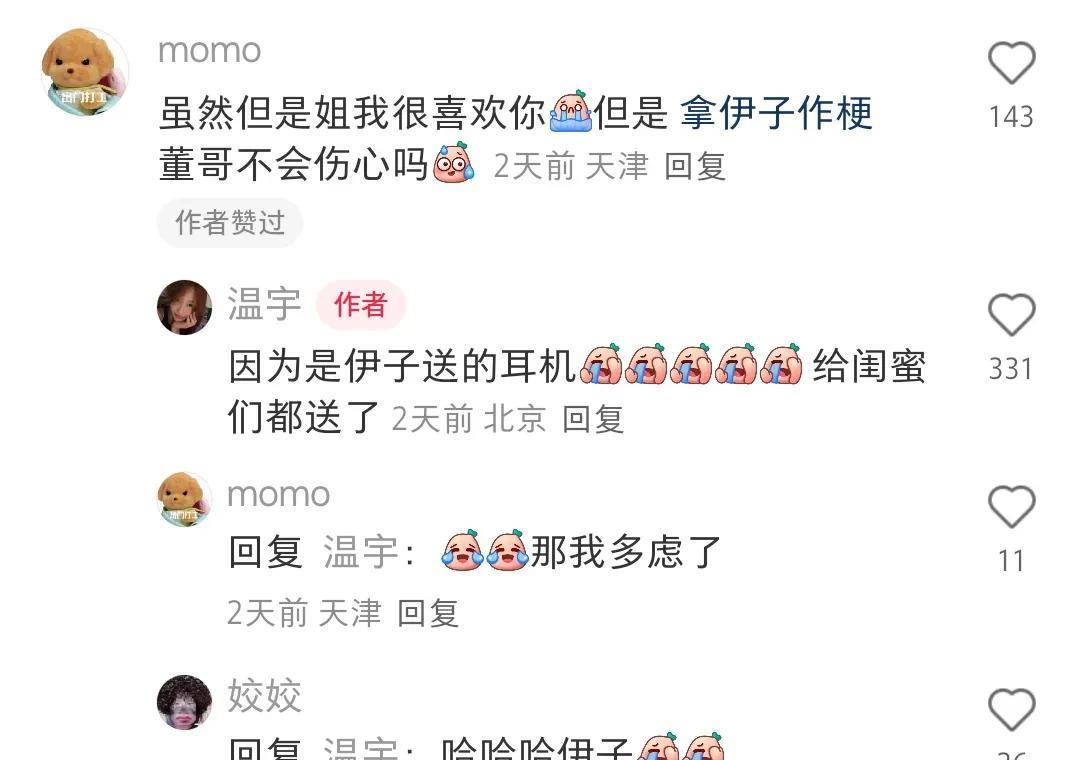Image resolution: width=1080 pixels, height=760 pixels.
Task: Like momo's reply with 11 likes
Action: tap(1011, 506)
